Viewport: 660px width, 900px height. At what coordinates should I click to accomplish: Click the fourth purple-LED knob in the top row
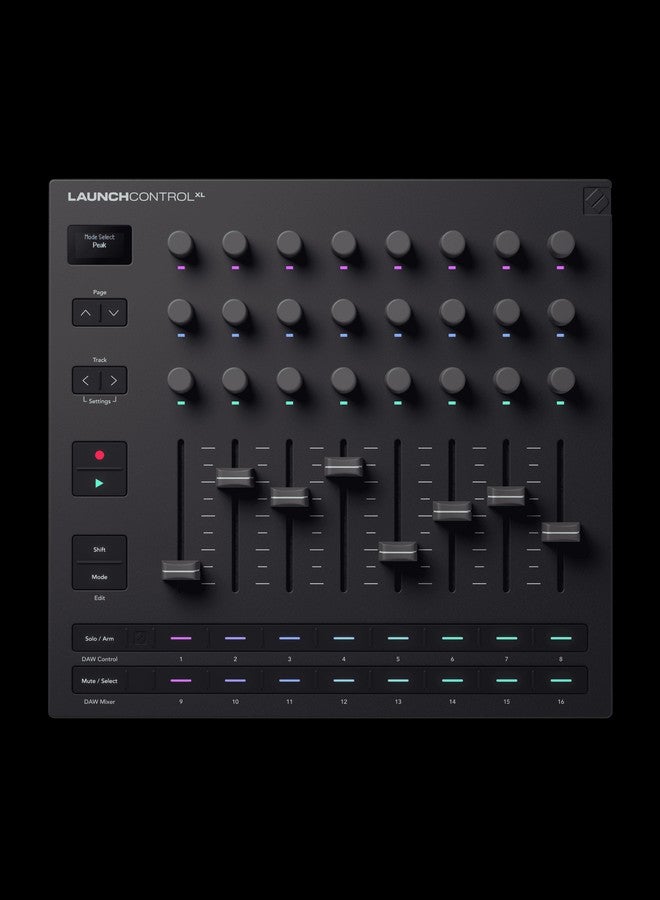[x=343, y=243]
